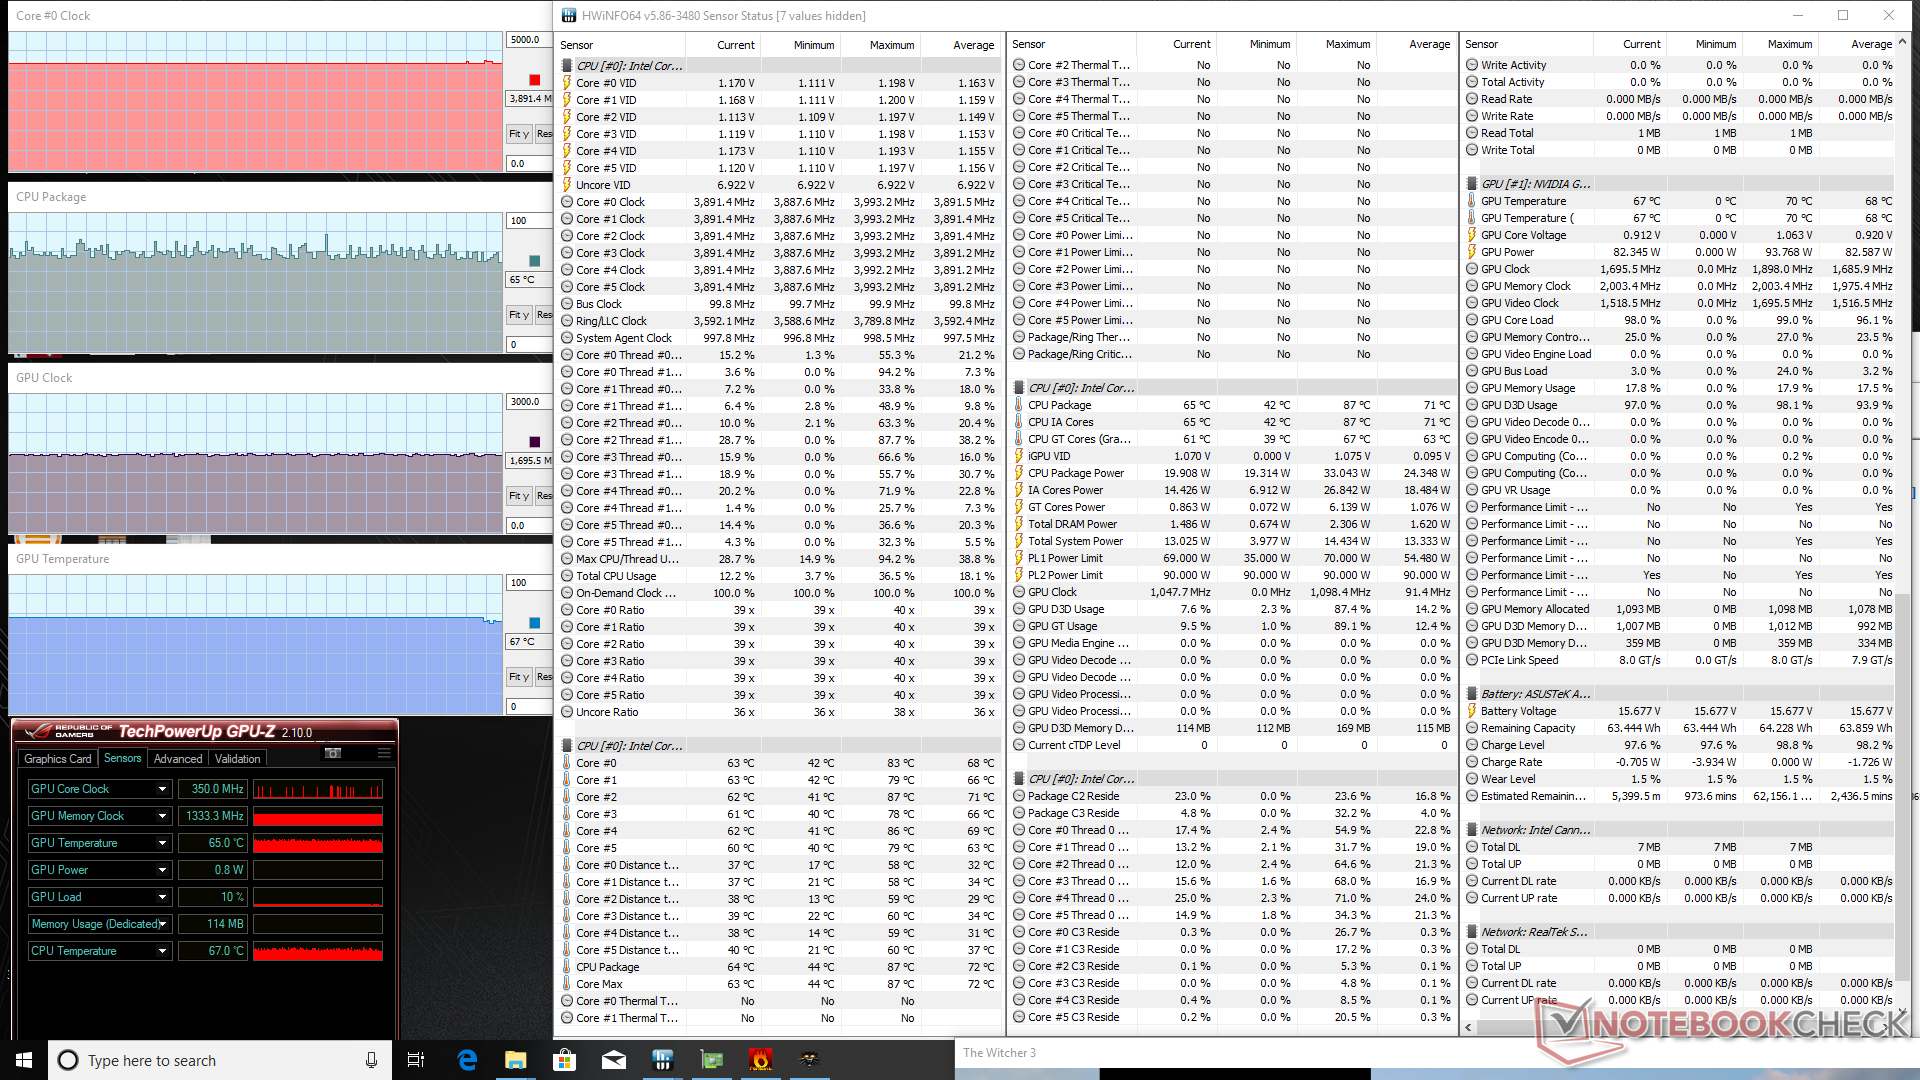Click the scroll-up arrow in third sensor panel

point(1903,43)
